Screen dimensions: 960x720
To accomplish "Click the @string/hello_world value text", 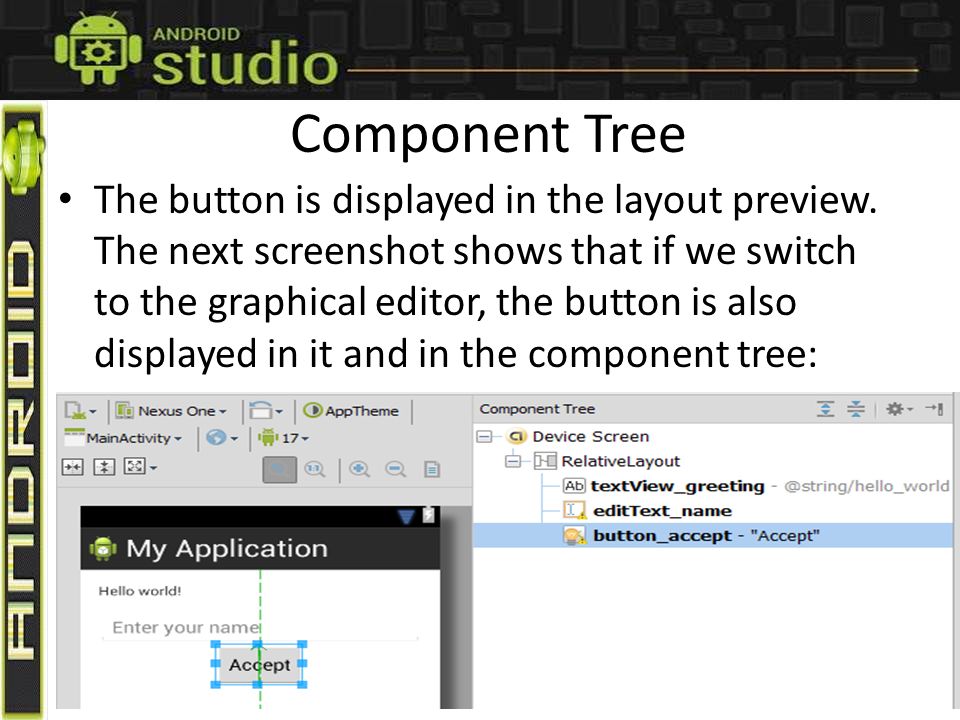I will tap(866, 486).
